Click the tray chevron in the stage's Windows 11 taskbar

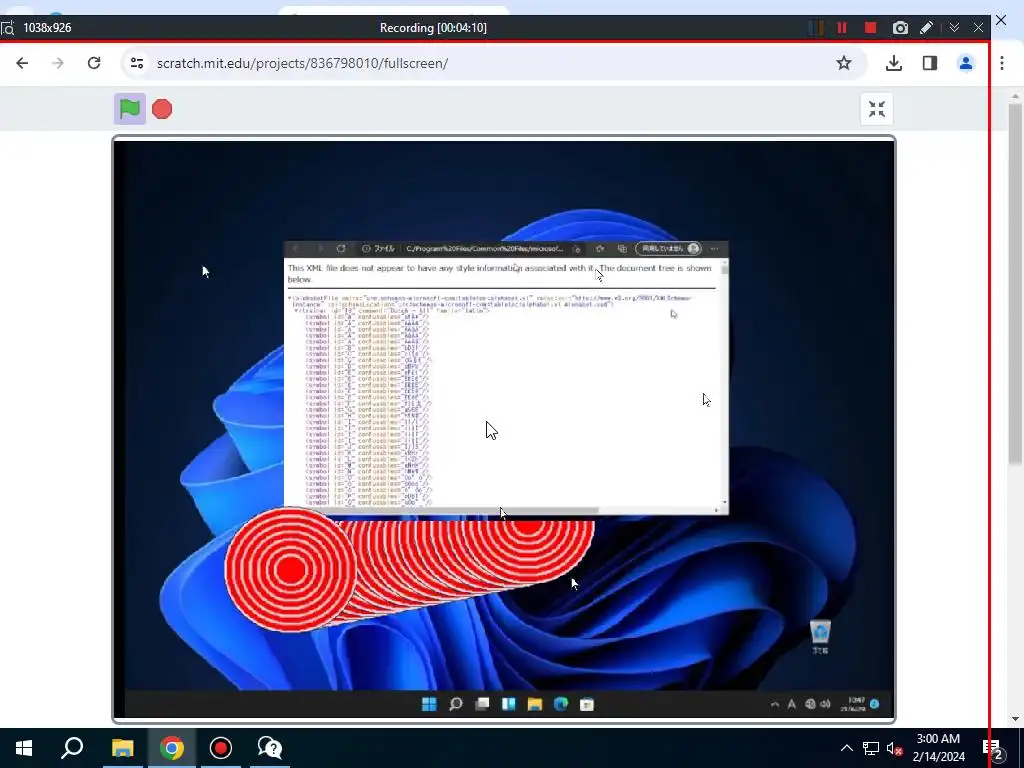[x=775, y=705]
